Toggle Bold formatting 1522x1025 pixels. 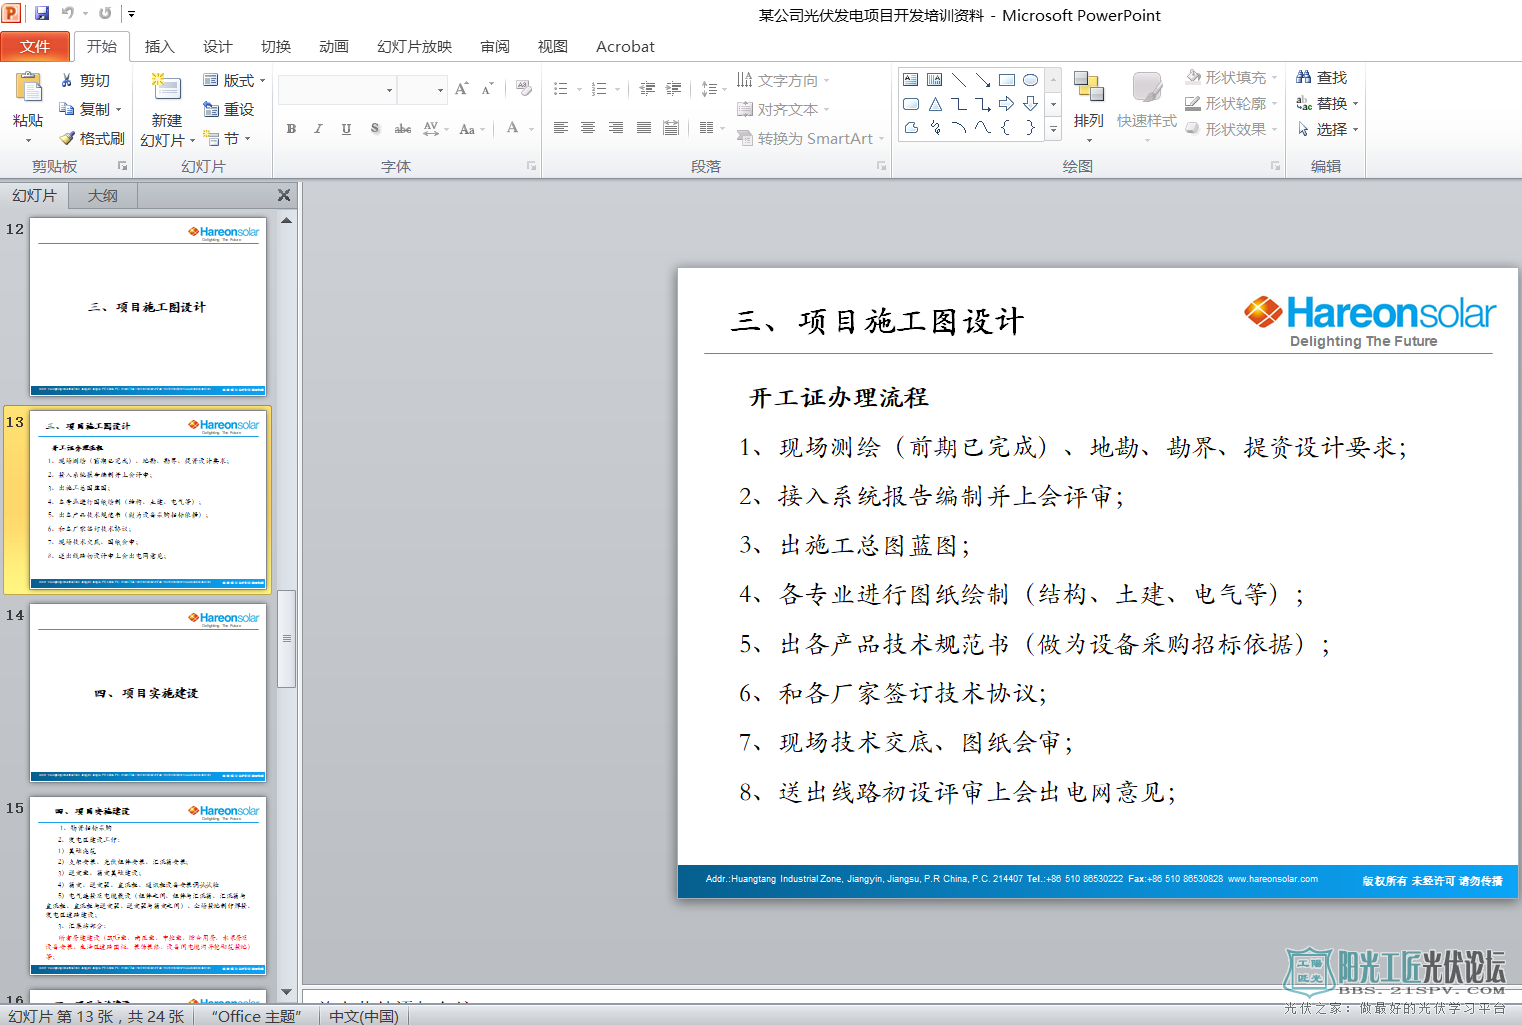(x=291, y=128)
